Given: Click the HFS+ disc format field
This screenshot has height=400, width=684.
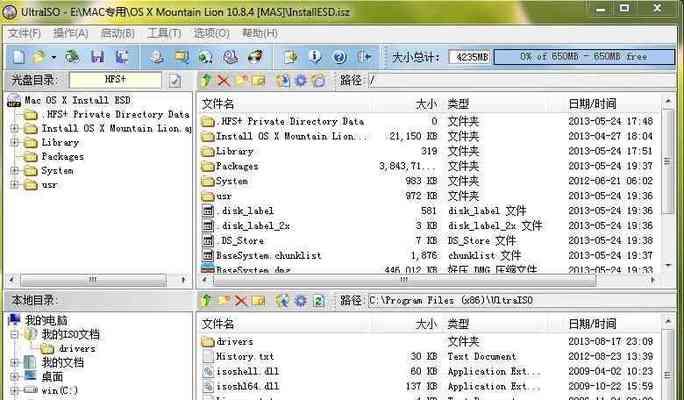Looking at the screenshot, I should 115,80.
